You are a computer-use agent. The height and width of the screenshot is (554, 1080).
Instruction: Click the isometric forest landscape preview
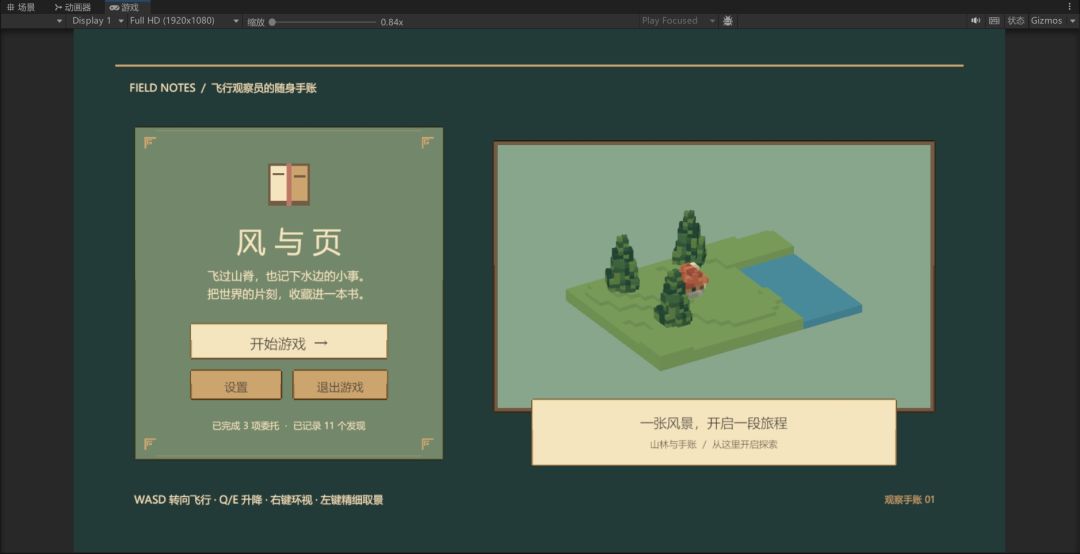pos(714,276)
